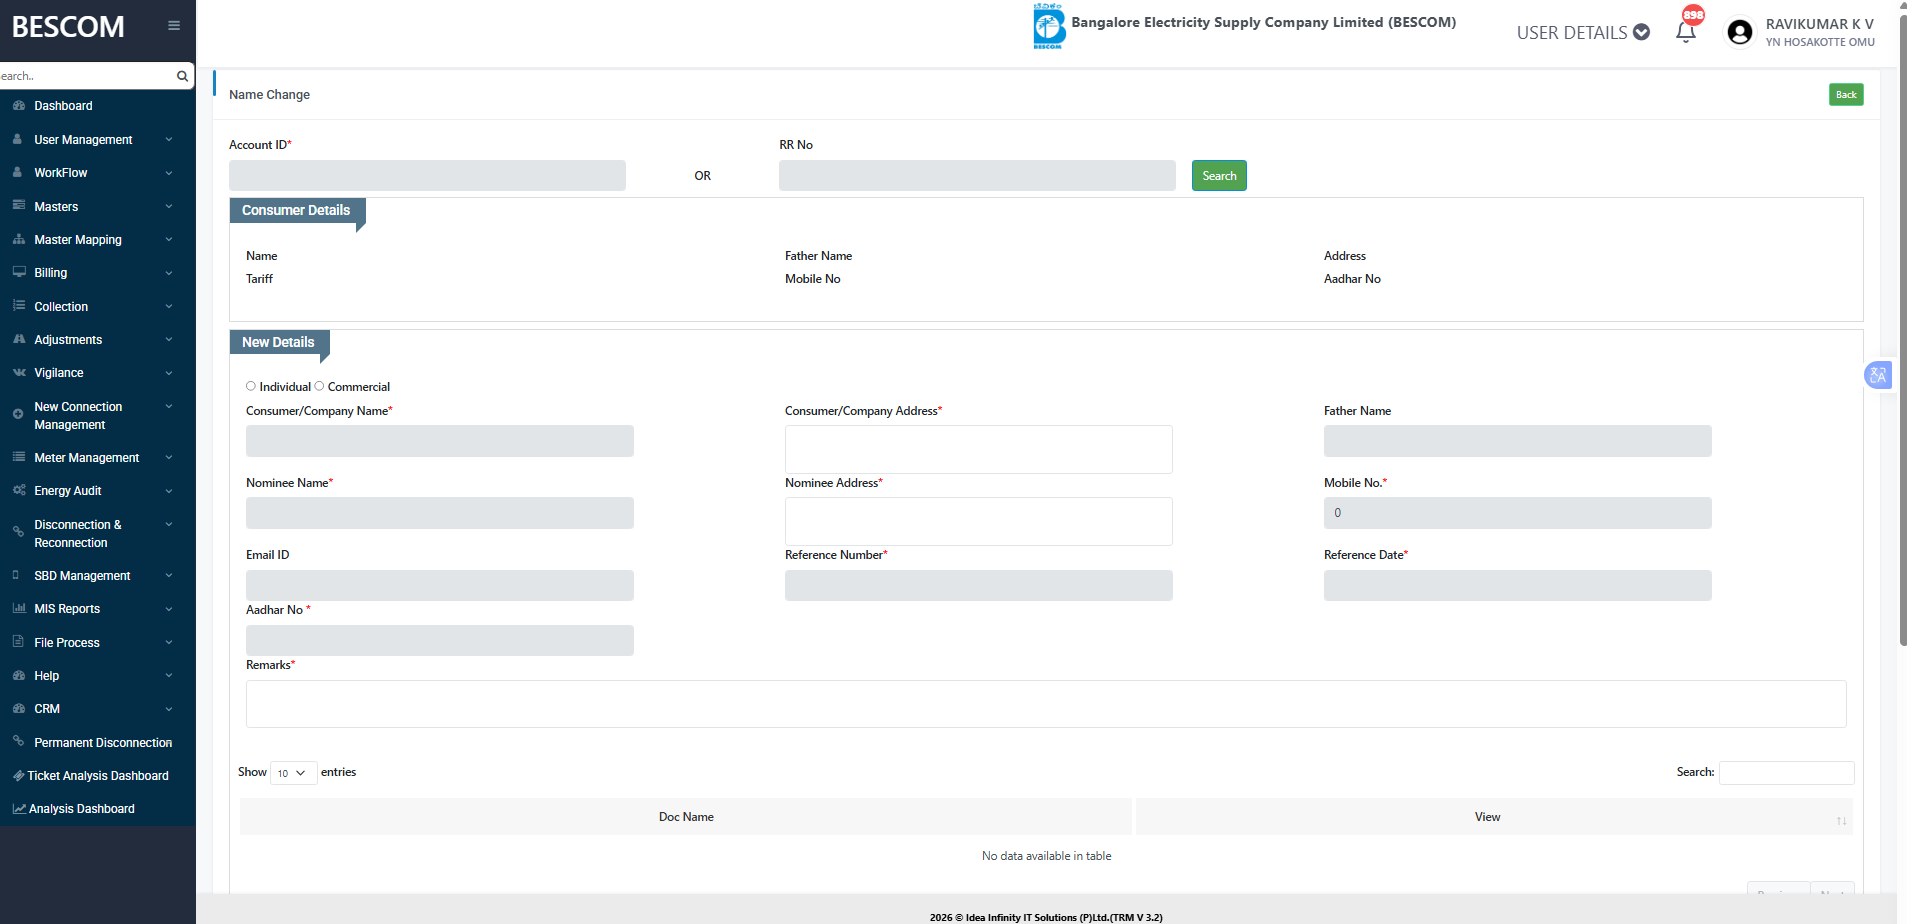Open the notifications bell icon
The image size is (1907, 924).
click(x=1686, y=32)
